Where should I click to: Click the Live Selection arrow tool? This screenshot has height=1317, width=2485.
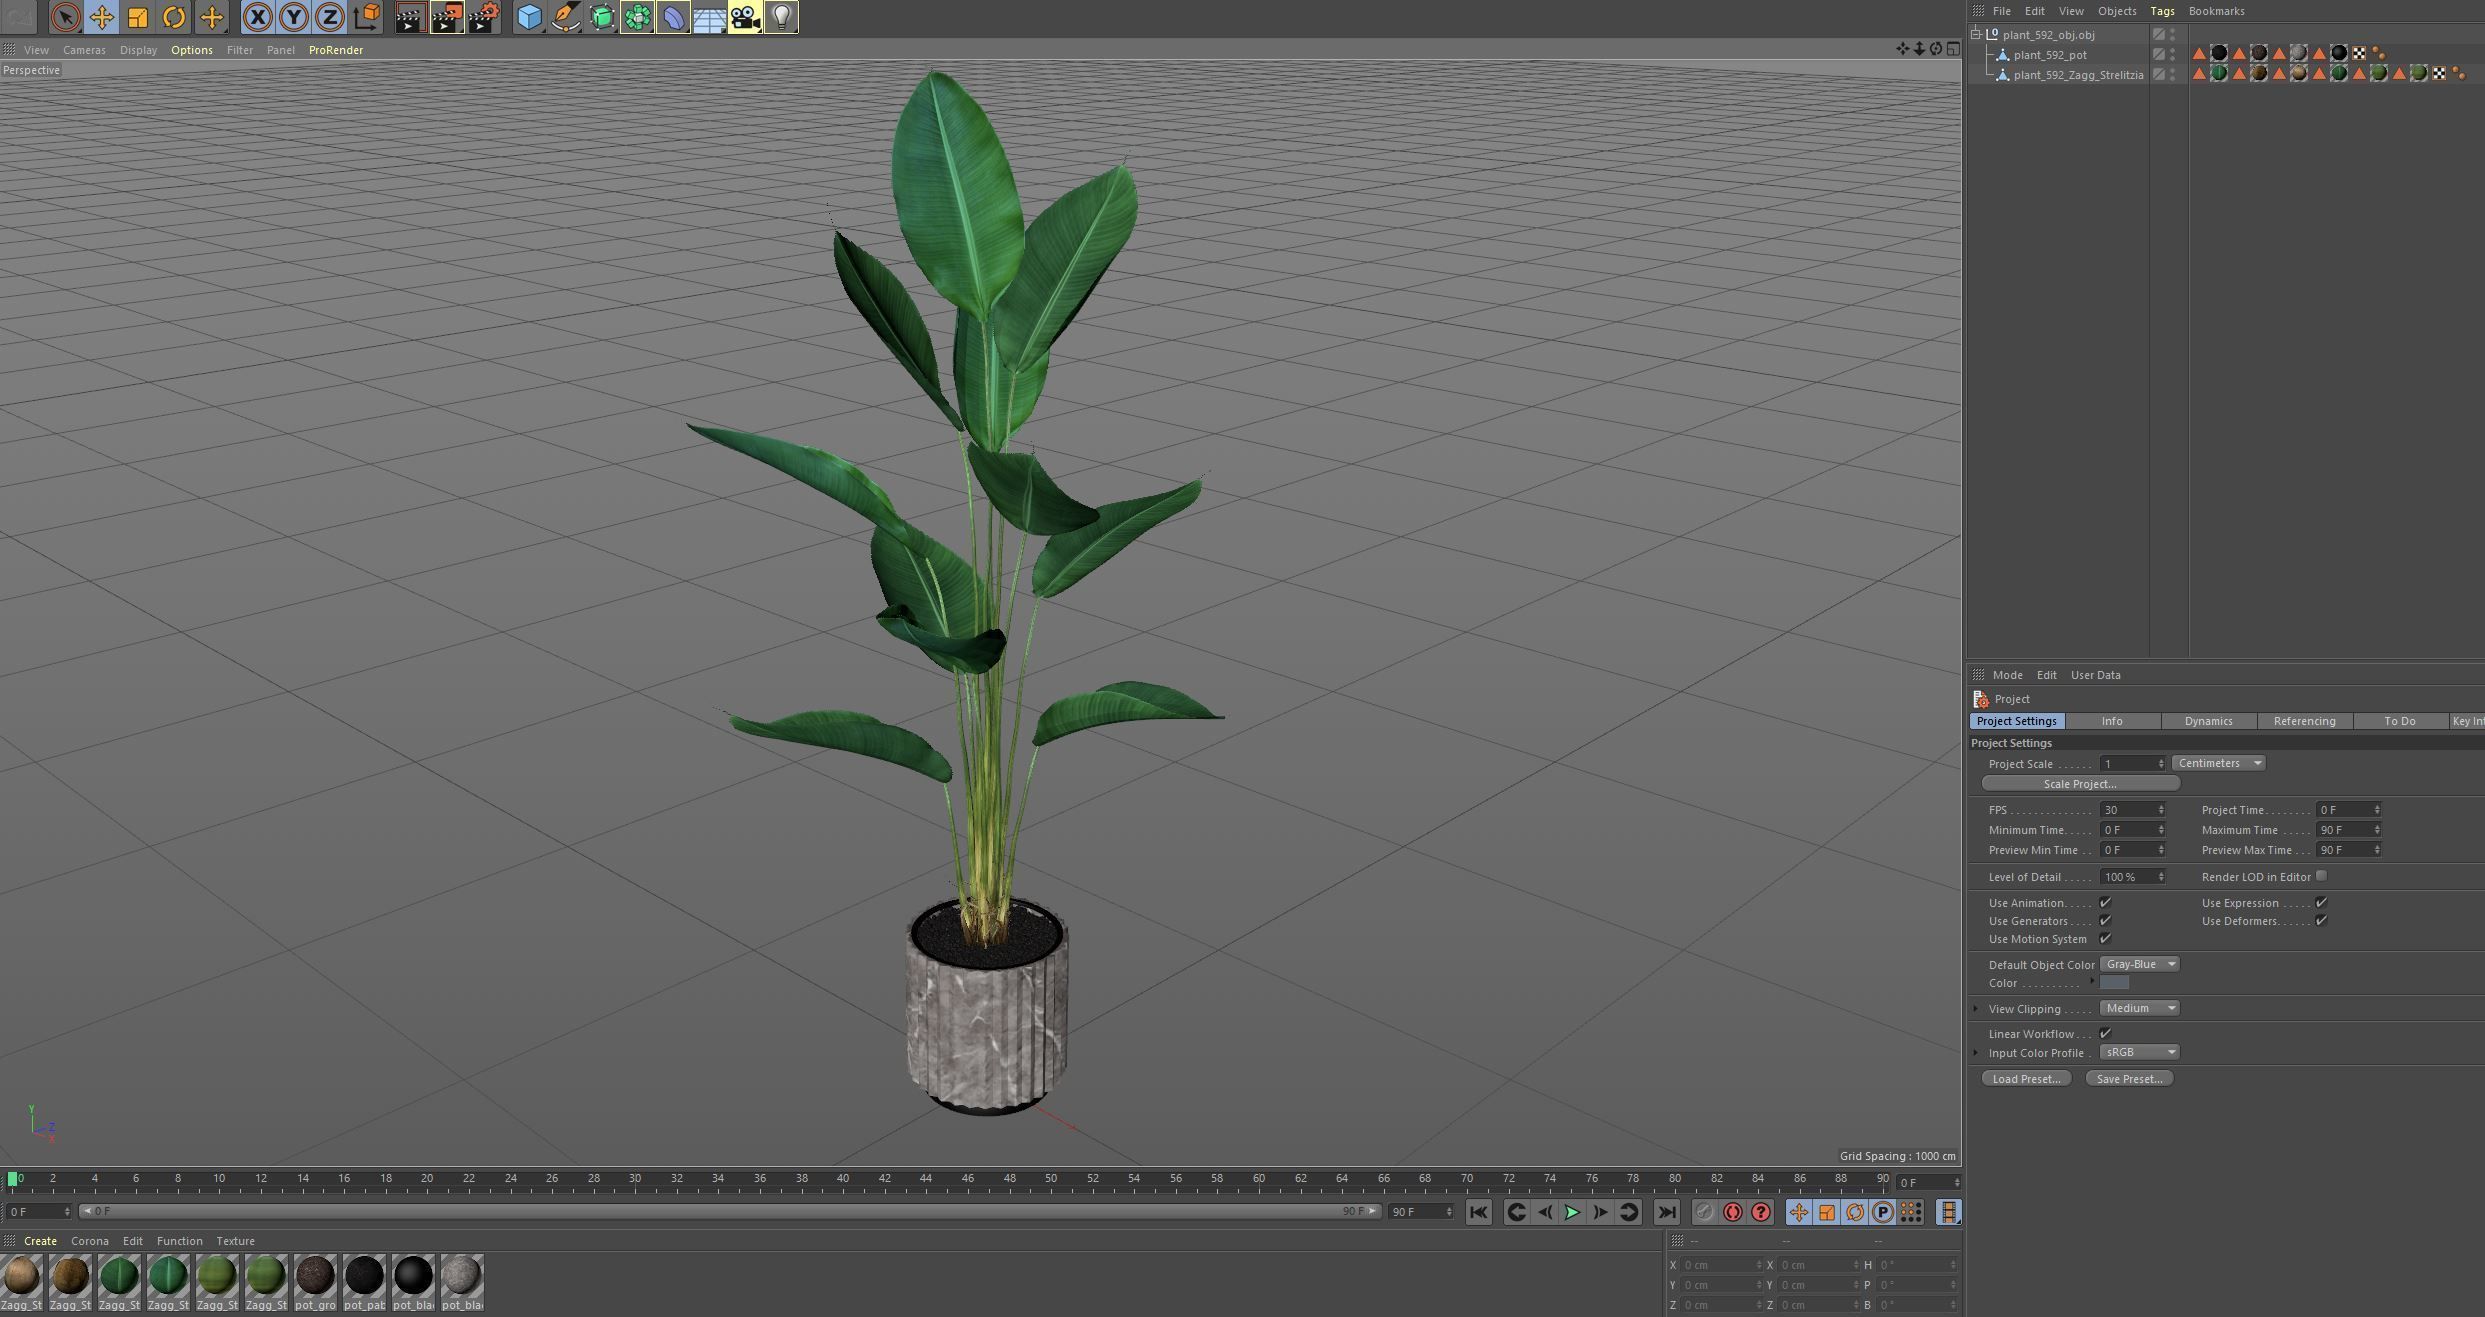[65, 17]
